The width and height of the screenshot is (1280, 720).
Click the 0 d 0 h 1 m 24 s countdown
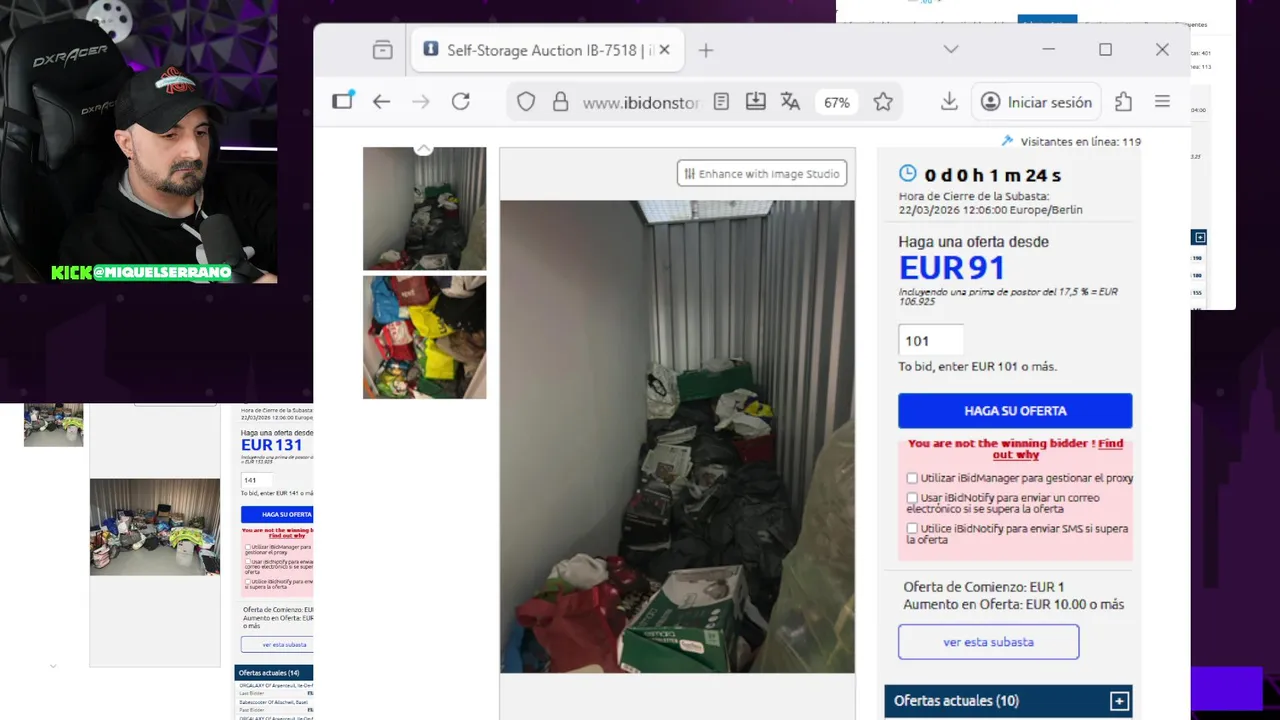click(993, 175)
